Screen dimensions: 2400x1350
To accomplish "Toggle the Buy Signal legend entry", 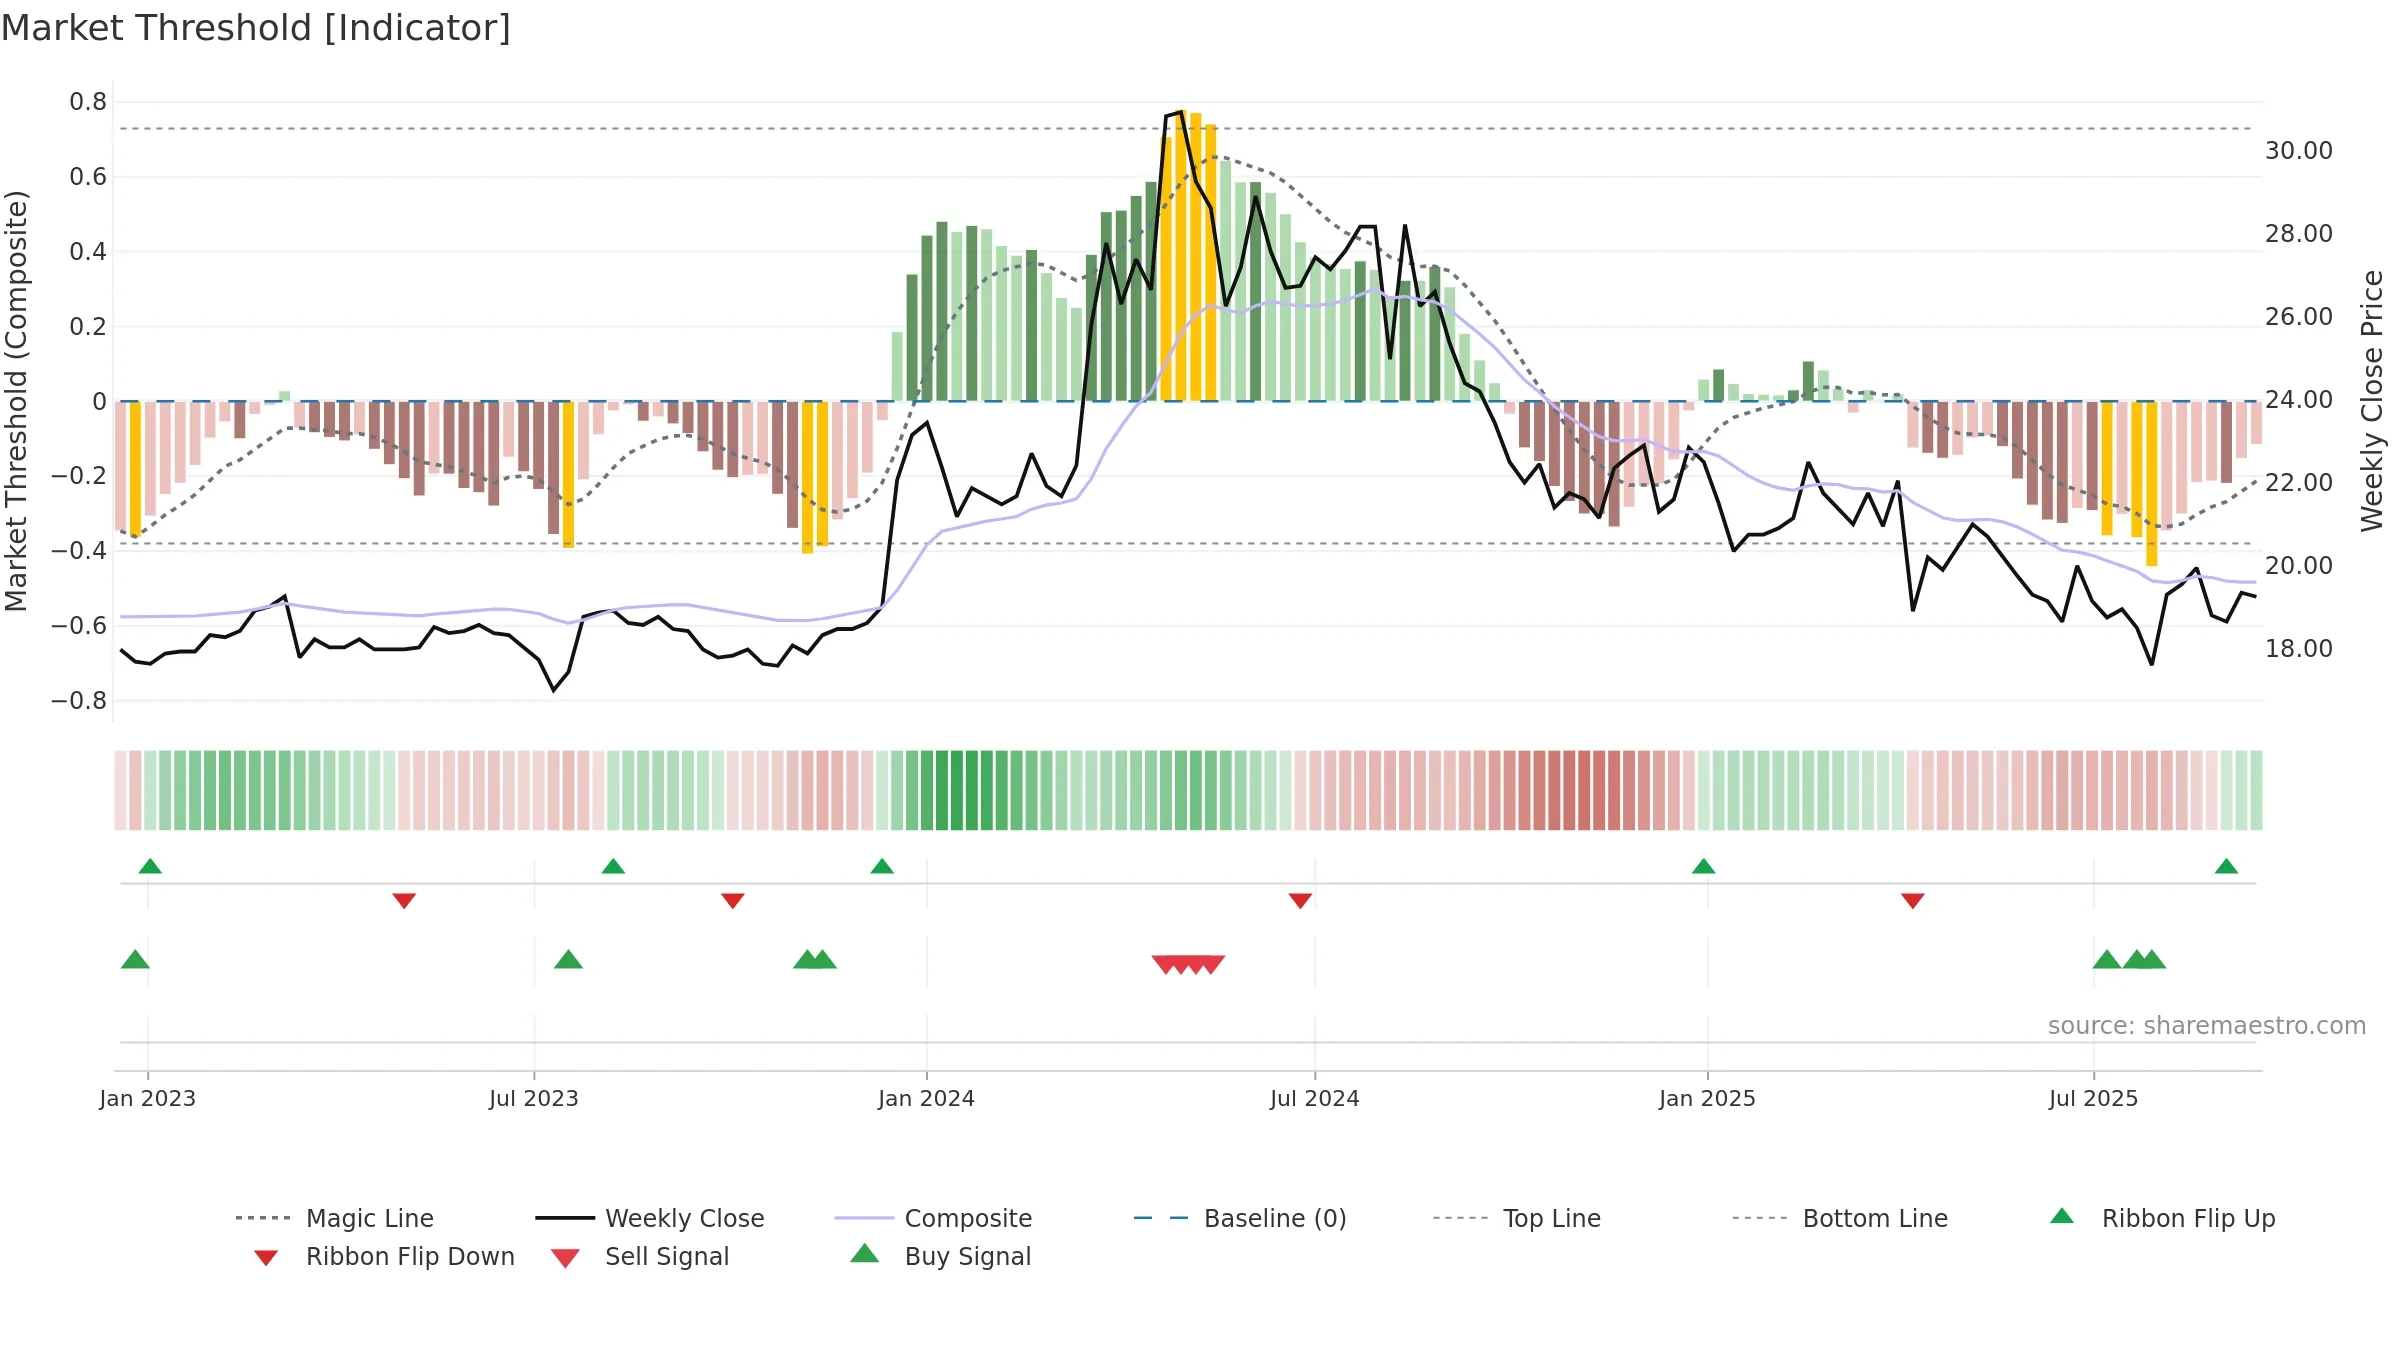I will click(x=940, y=1256).
